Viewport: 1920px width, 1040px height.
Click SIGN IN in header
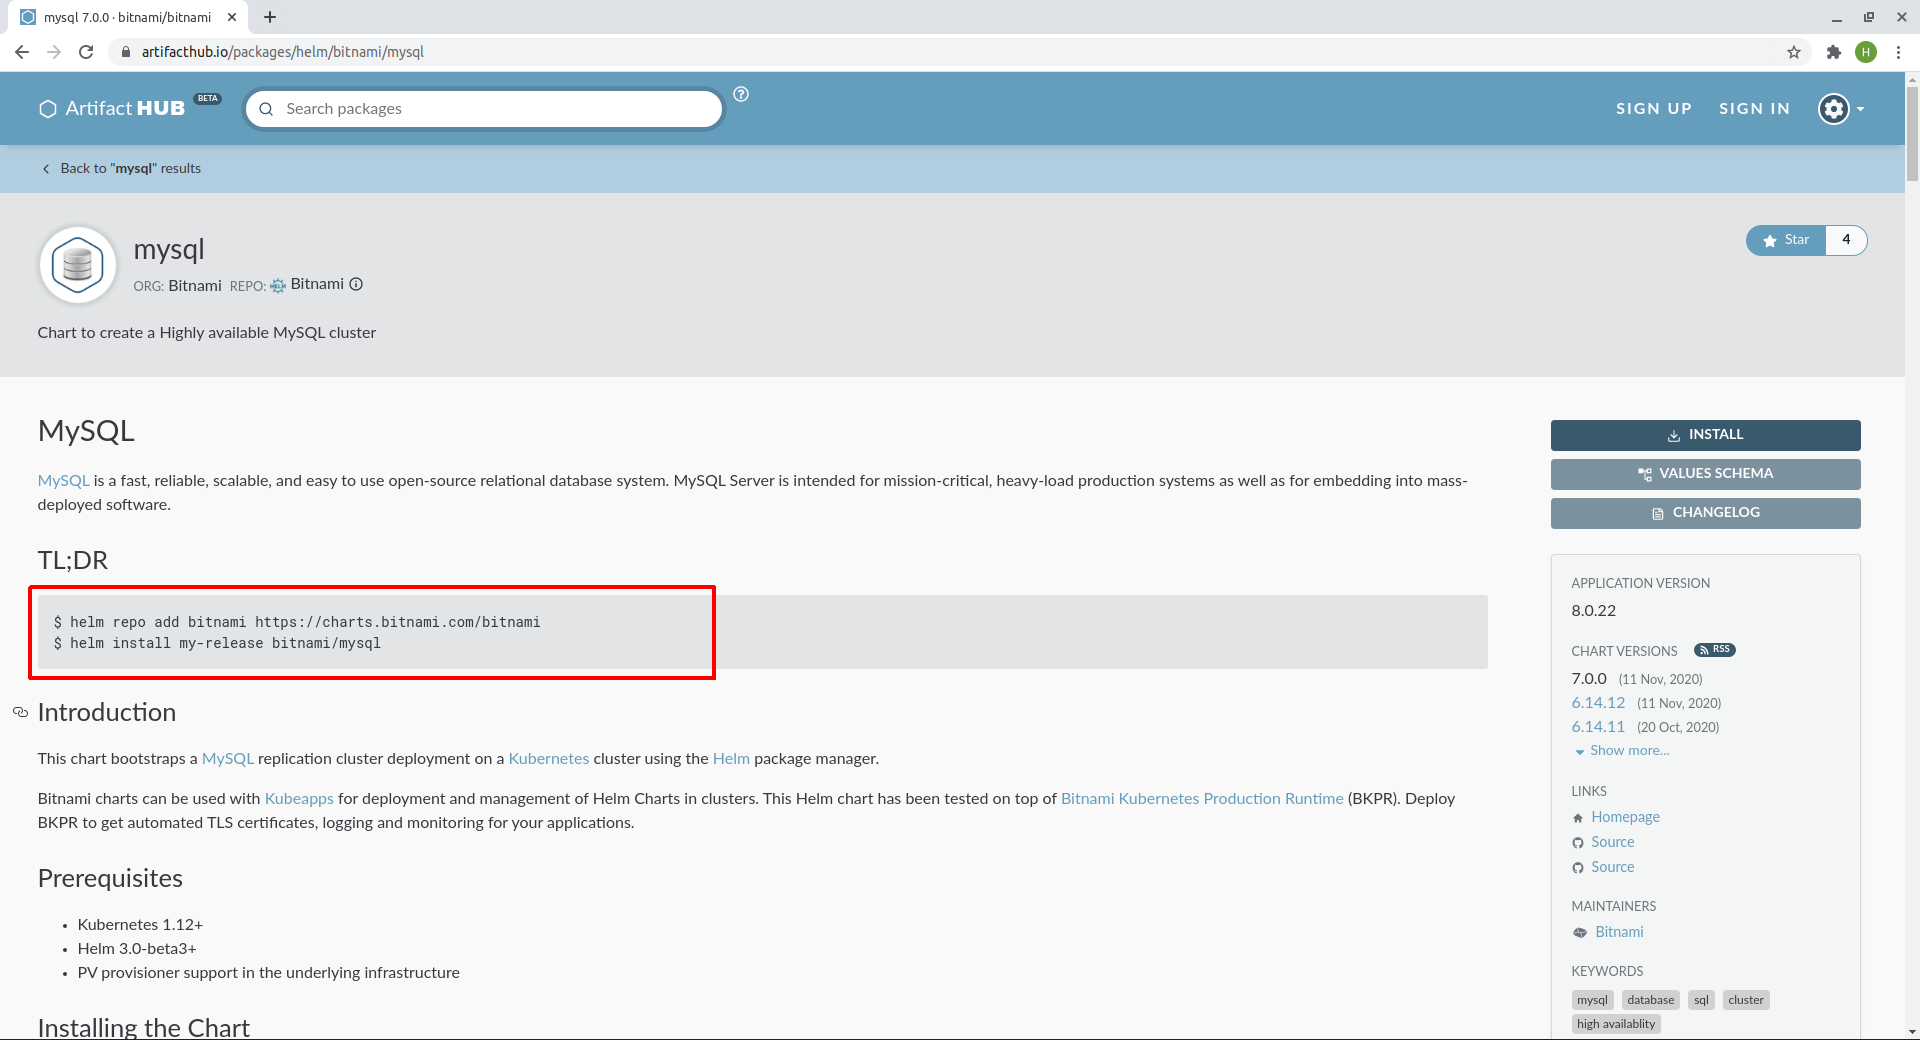click(x=1754, y=108)
